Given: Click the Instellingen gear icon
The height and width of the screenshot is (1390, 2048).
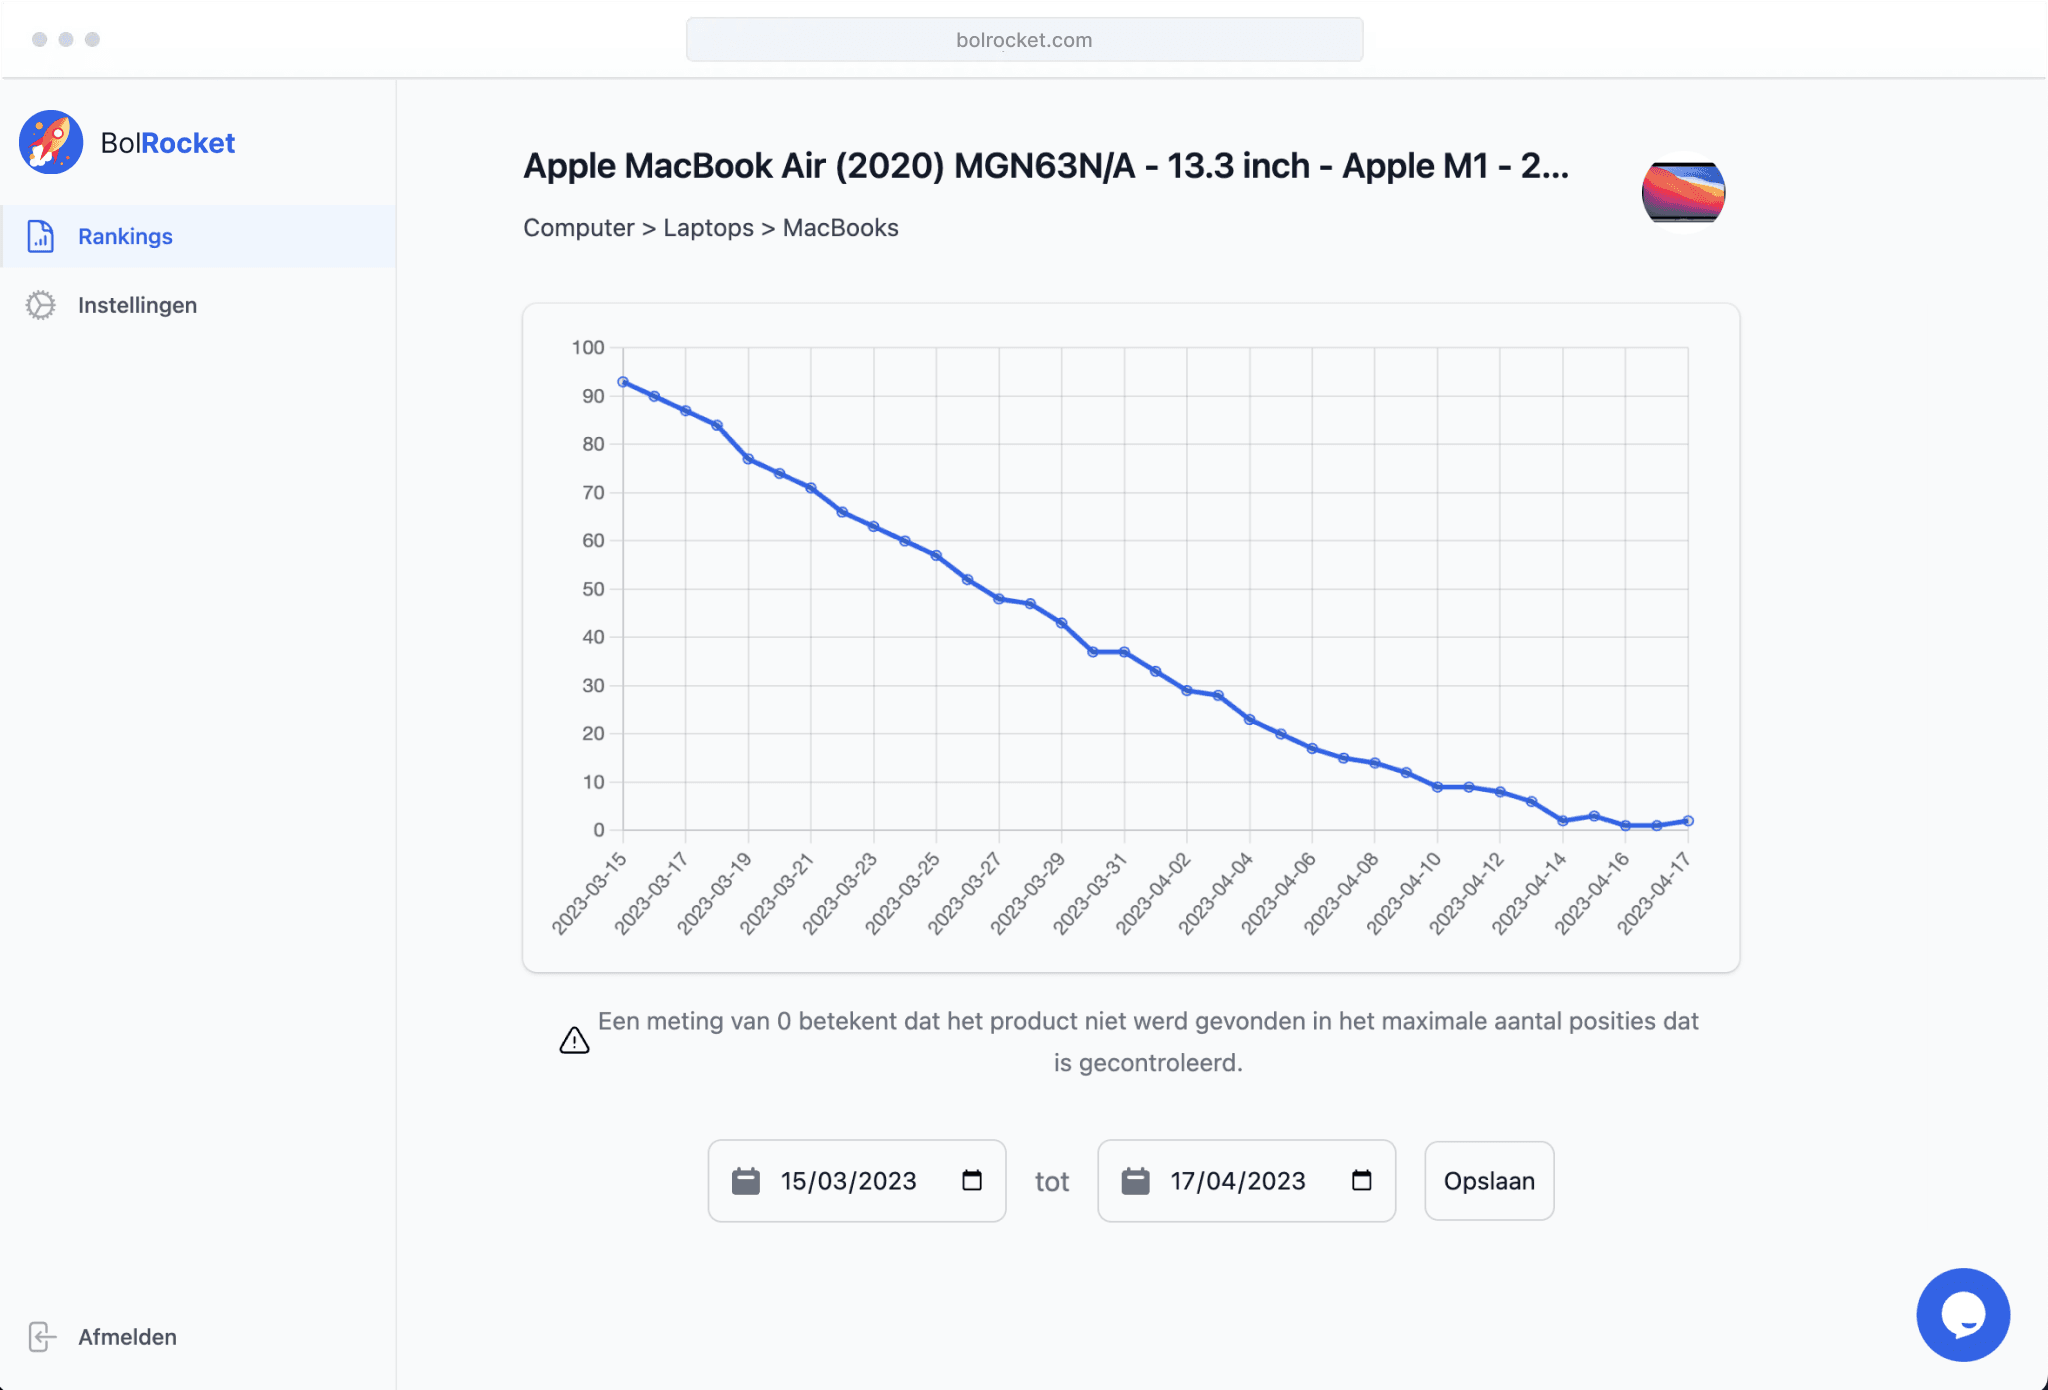Looking at the screenshot, I should coord(41,305).
